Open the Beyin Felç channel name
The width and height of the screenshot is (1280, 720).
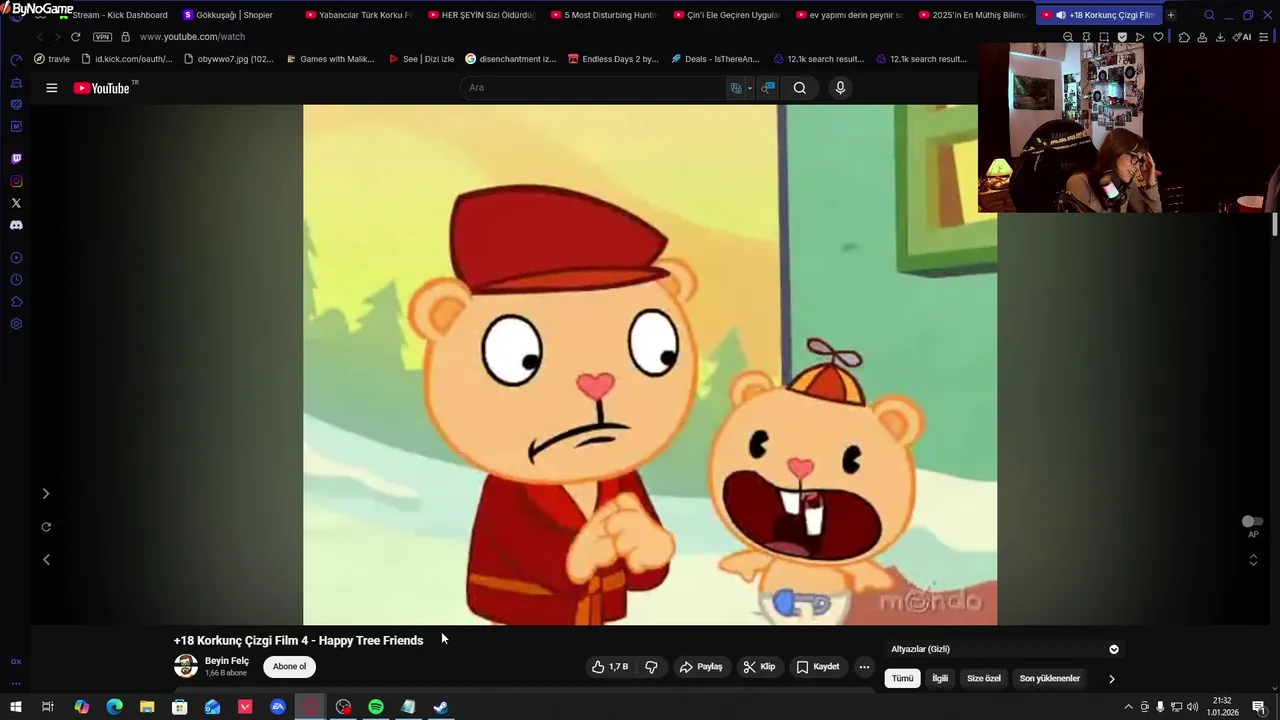click(227, 661)
